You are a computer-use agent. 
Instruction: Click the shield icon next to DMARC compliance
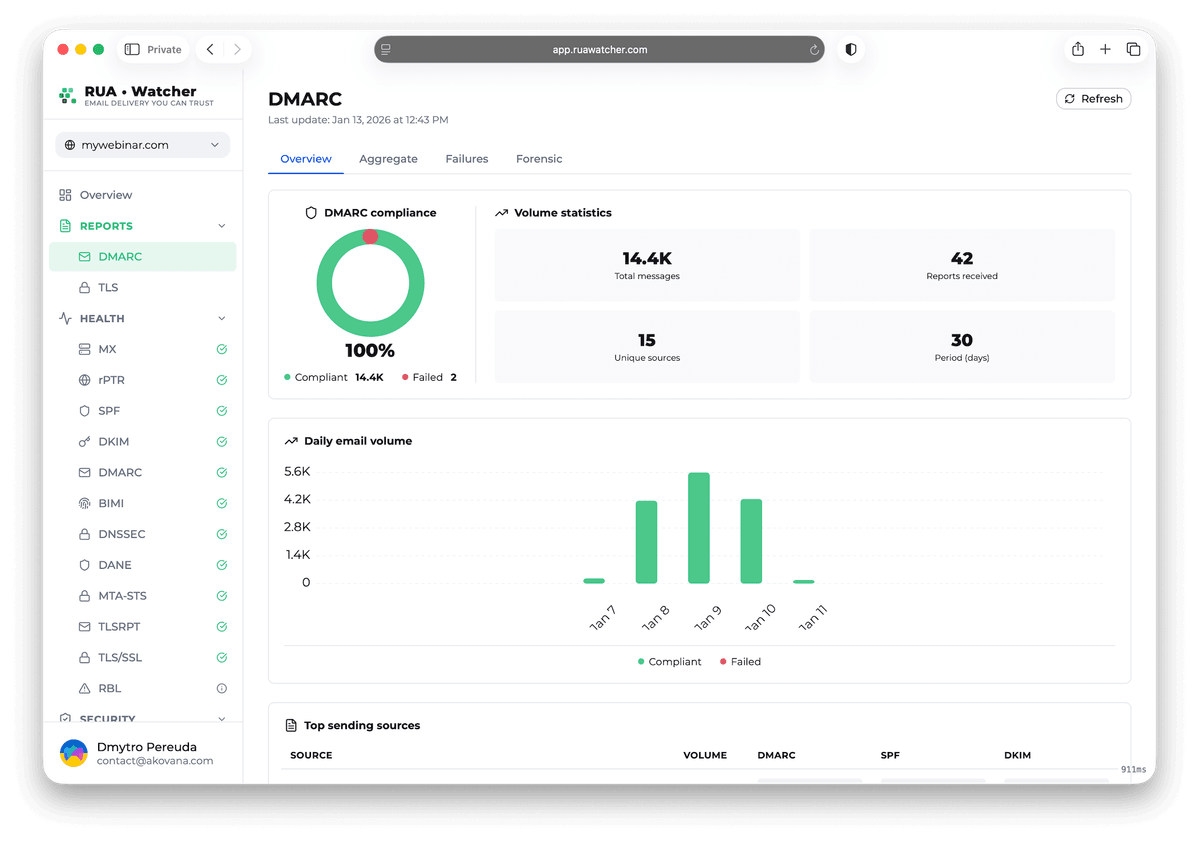point(310,213)
